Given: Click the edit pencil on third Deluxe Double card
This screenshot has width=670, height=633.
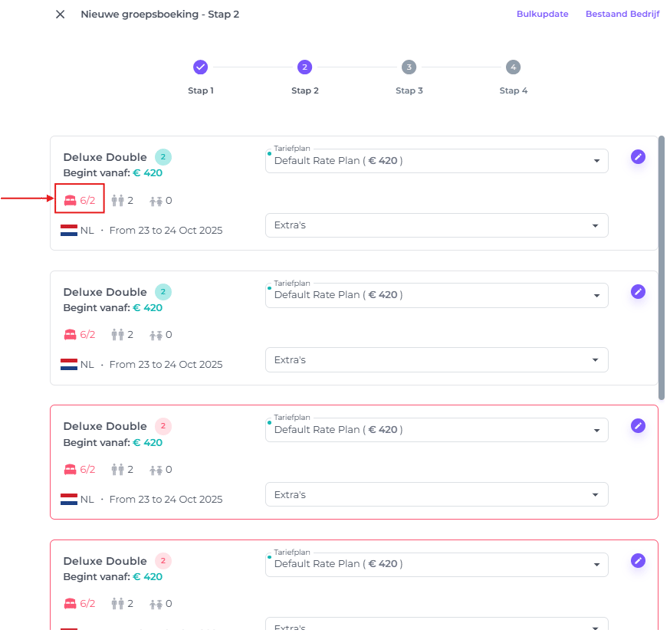Looking at the screenshot, I should pos(638,426).
